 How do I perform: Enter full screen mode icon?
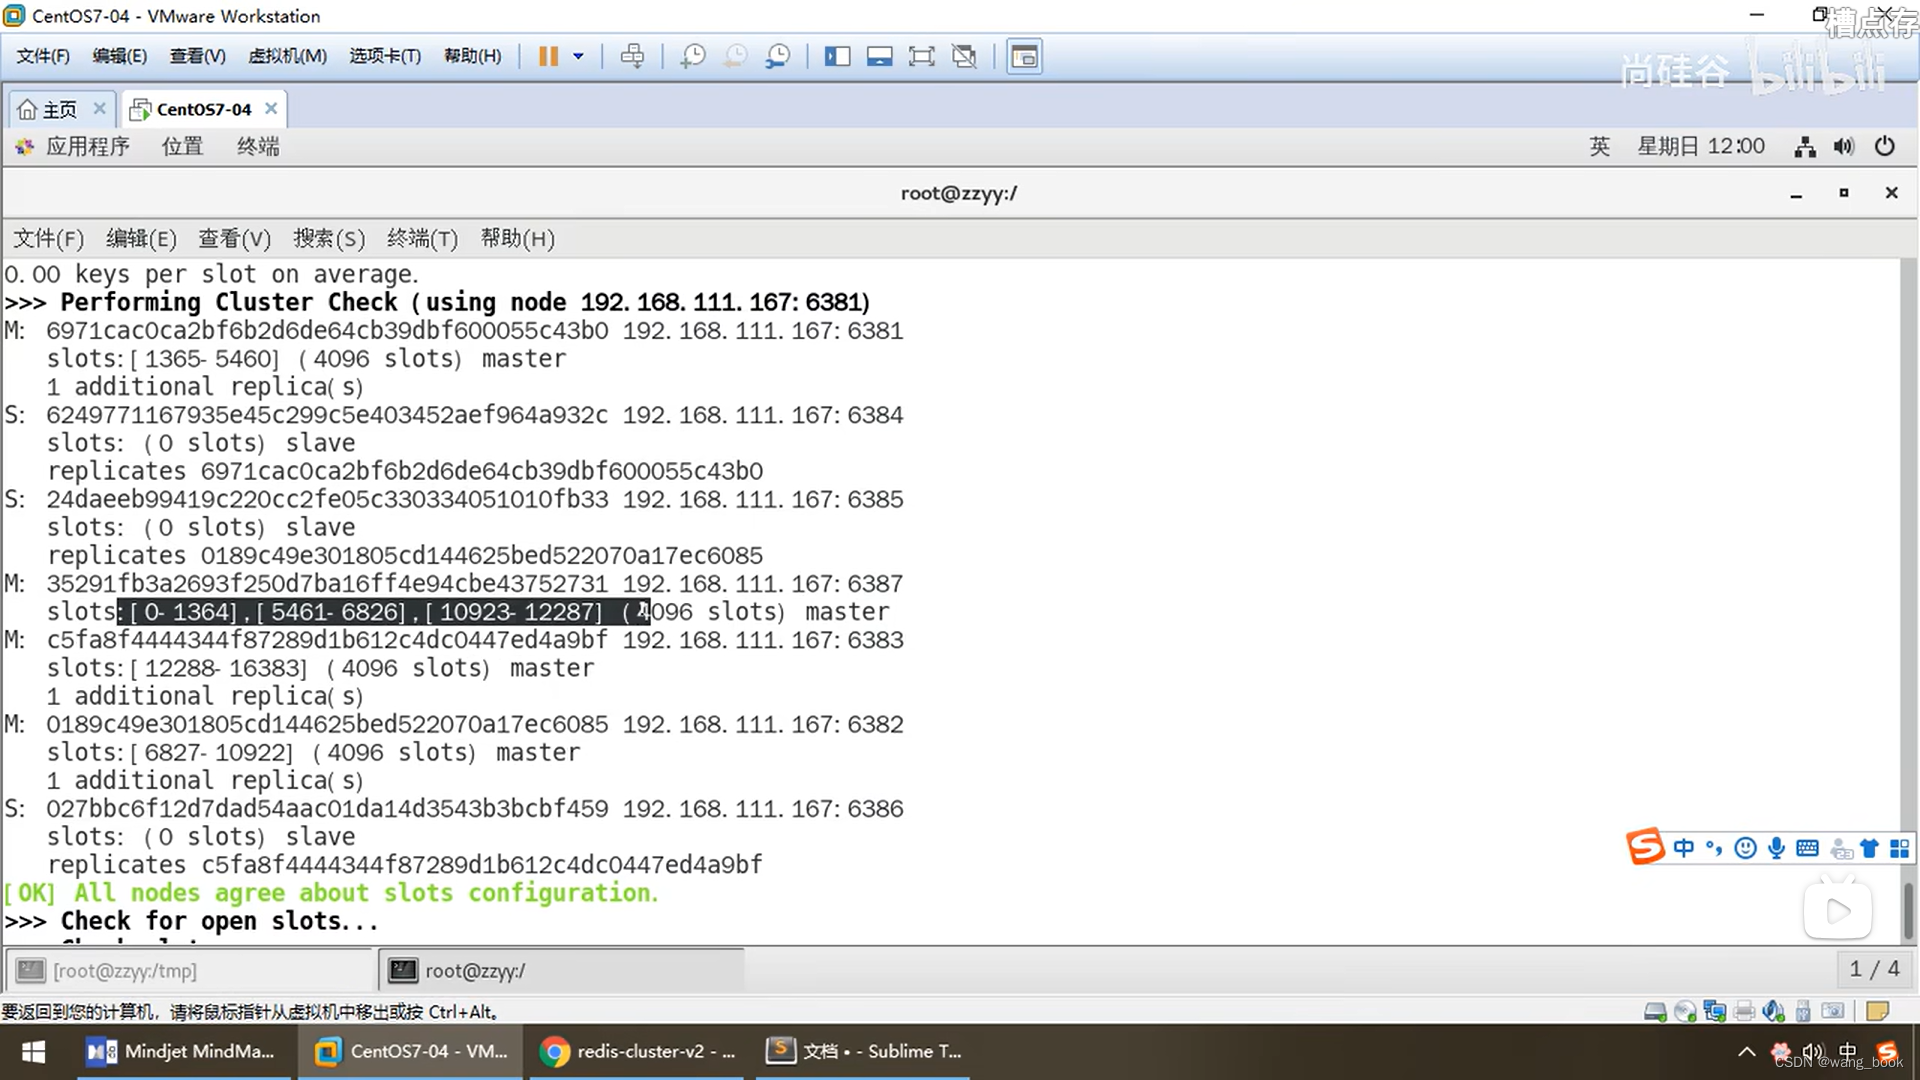tap(921, 57)
